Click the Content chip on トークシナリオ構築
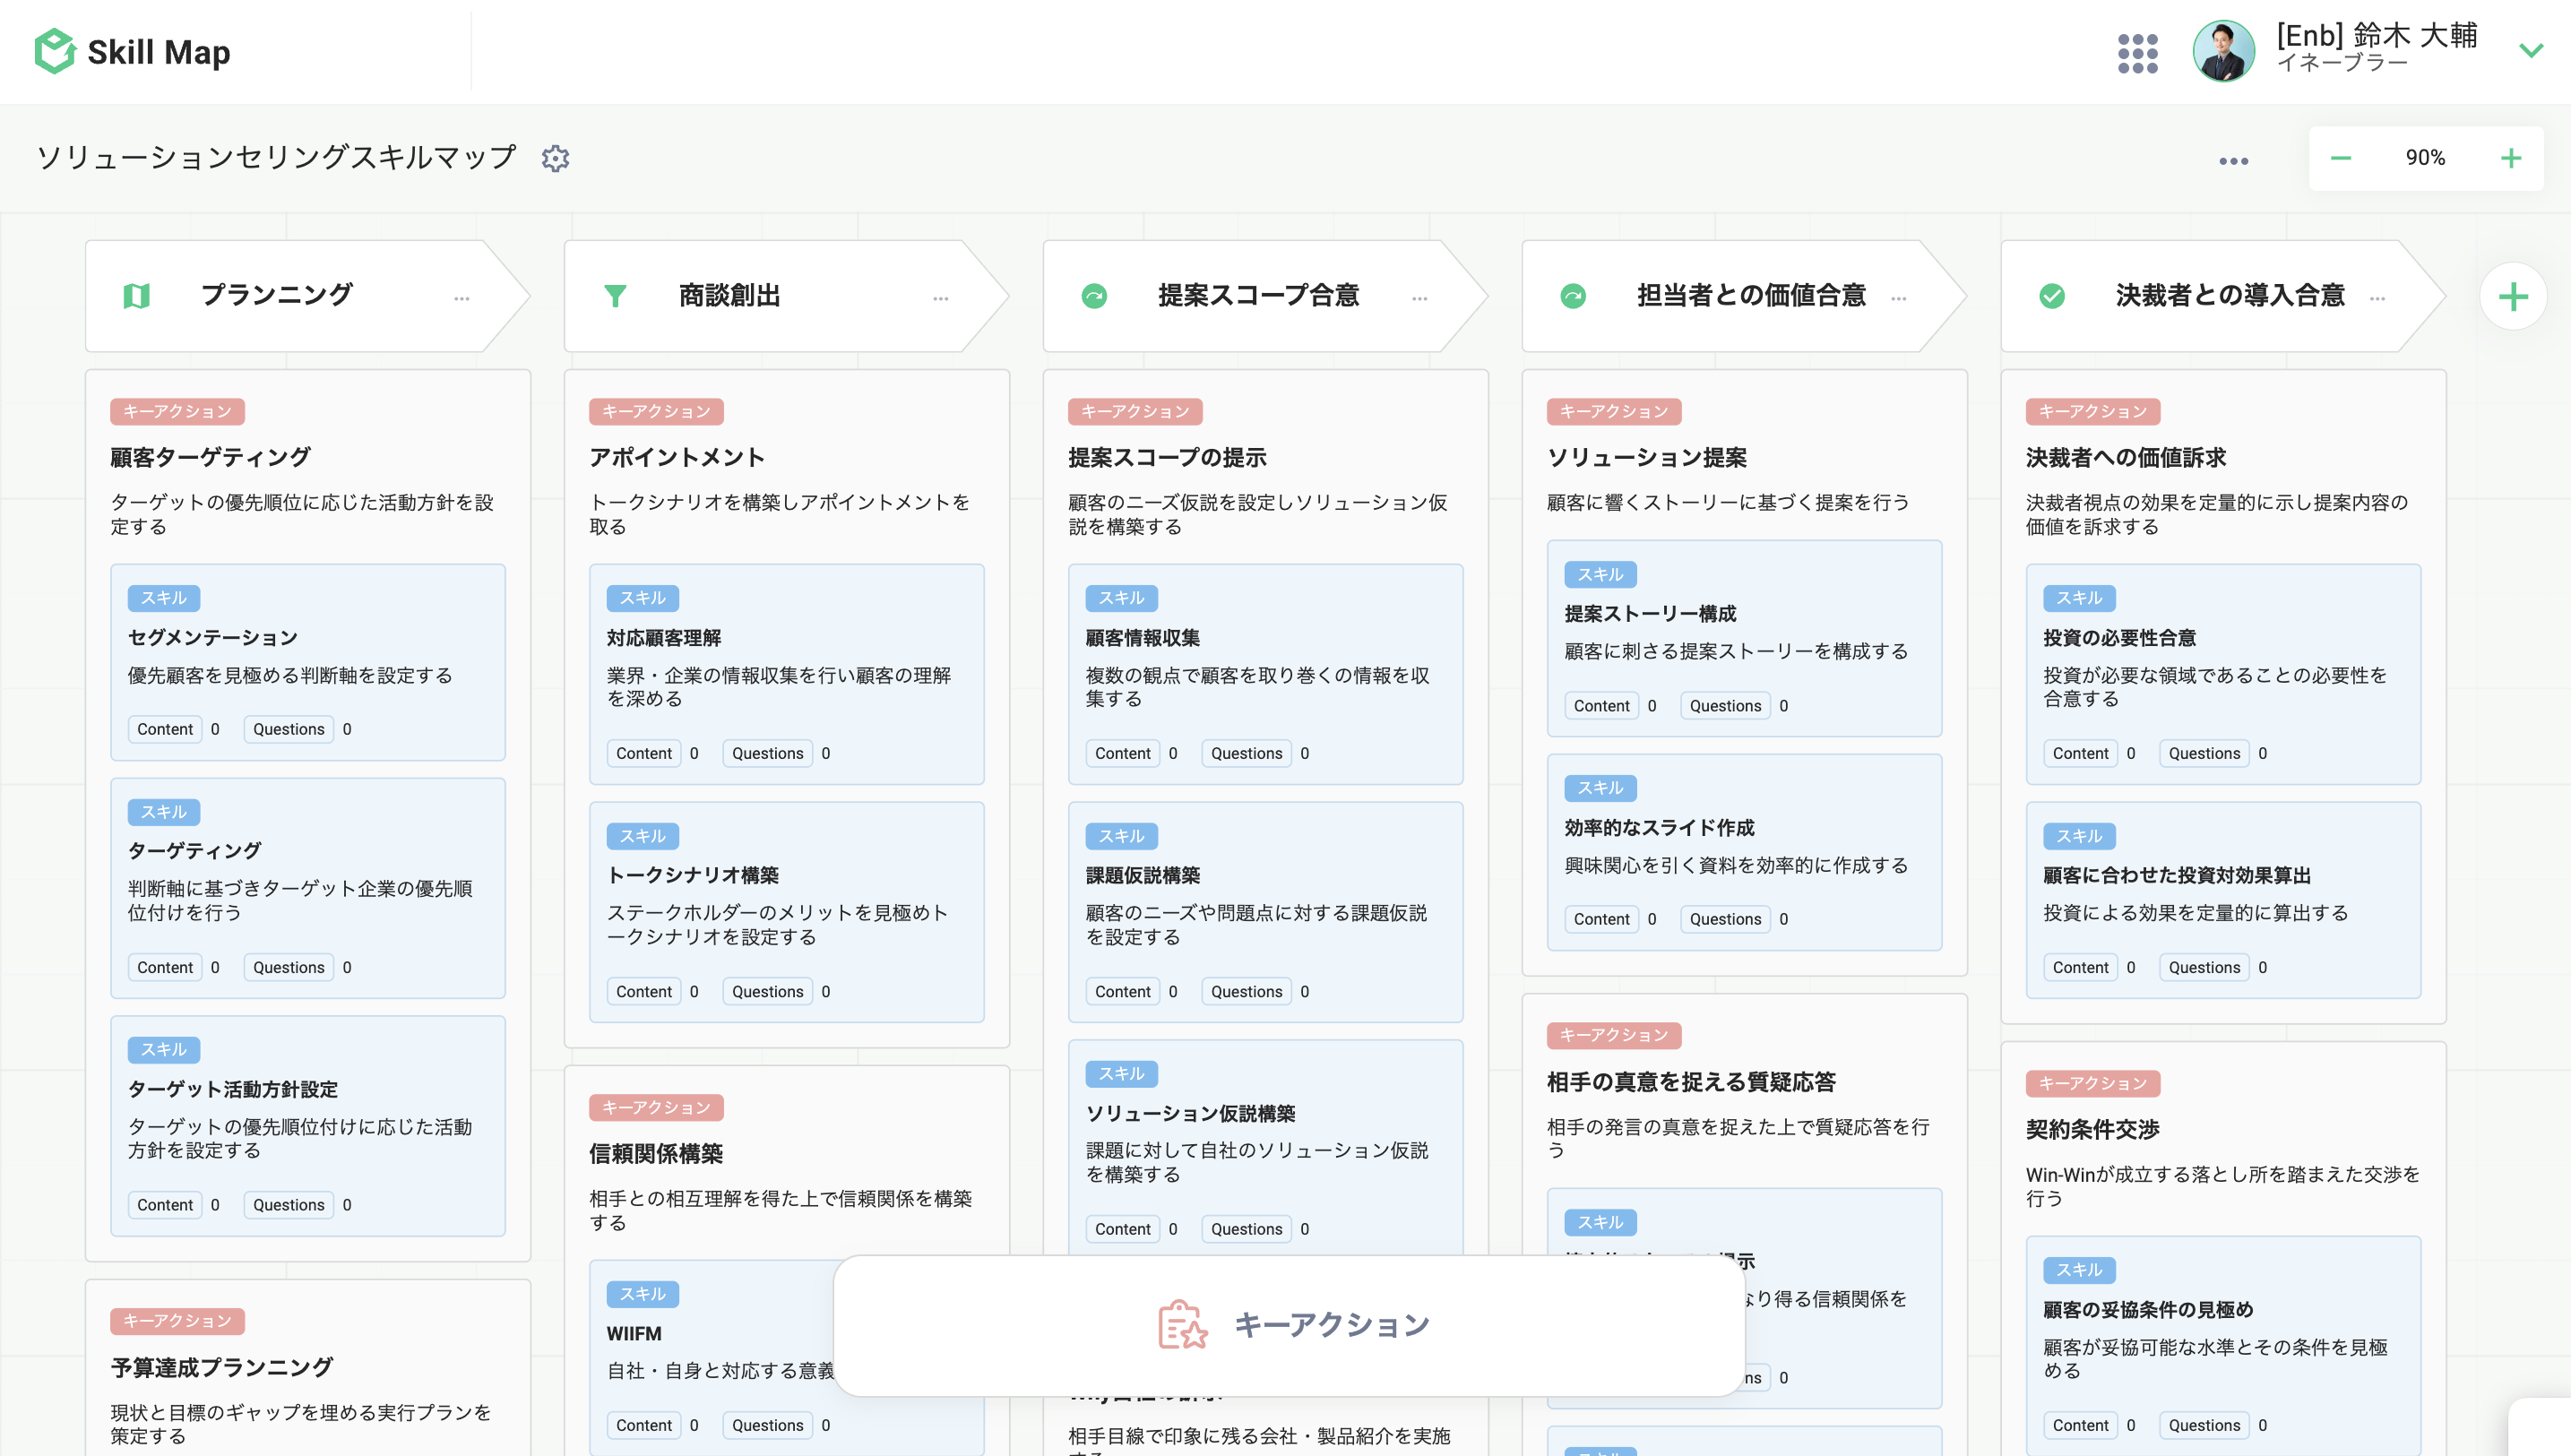This screenshot has height=1456, width=2571. point(644,991)
